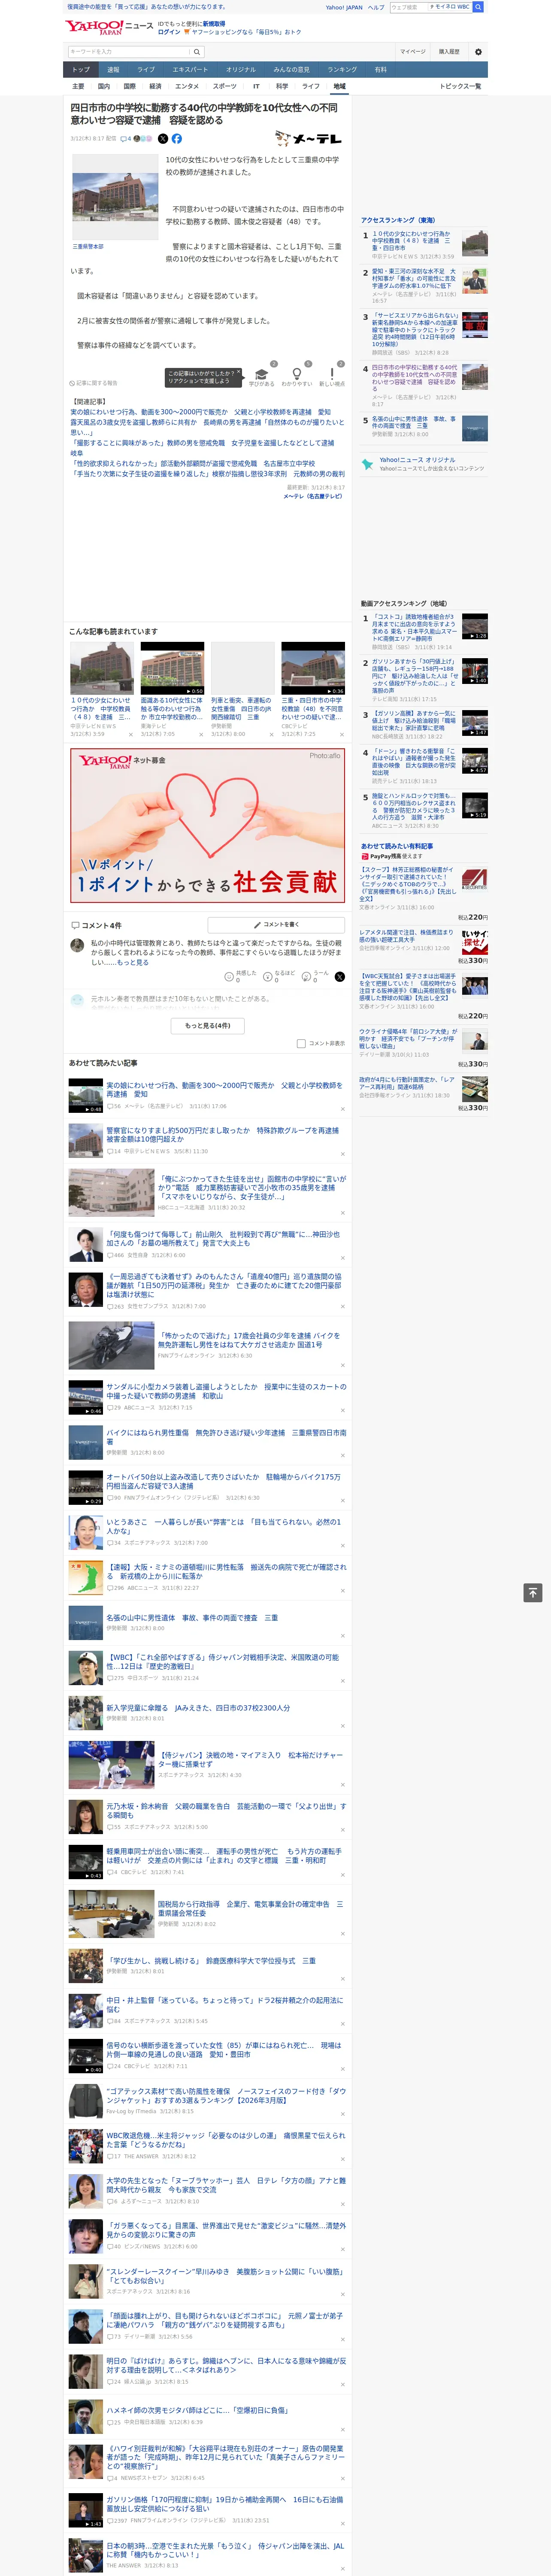Click the コメントを書く button

click(276, 925)
